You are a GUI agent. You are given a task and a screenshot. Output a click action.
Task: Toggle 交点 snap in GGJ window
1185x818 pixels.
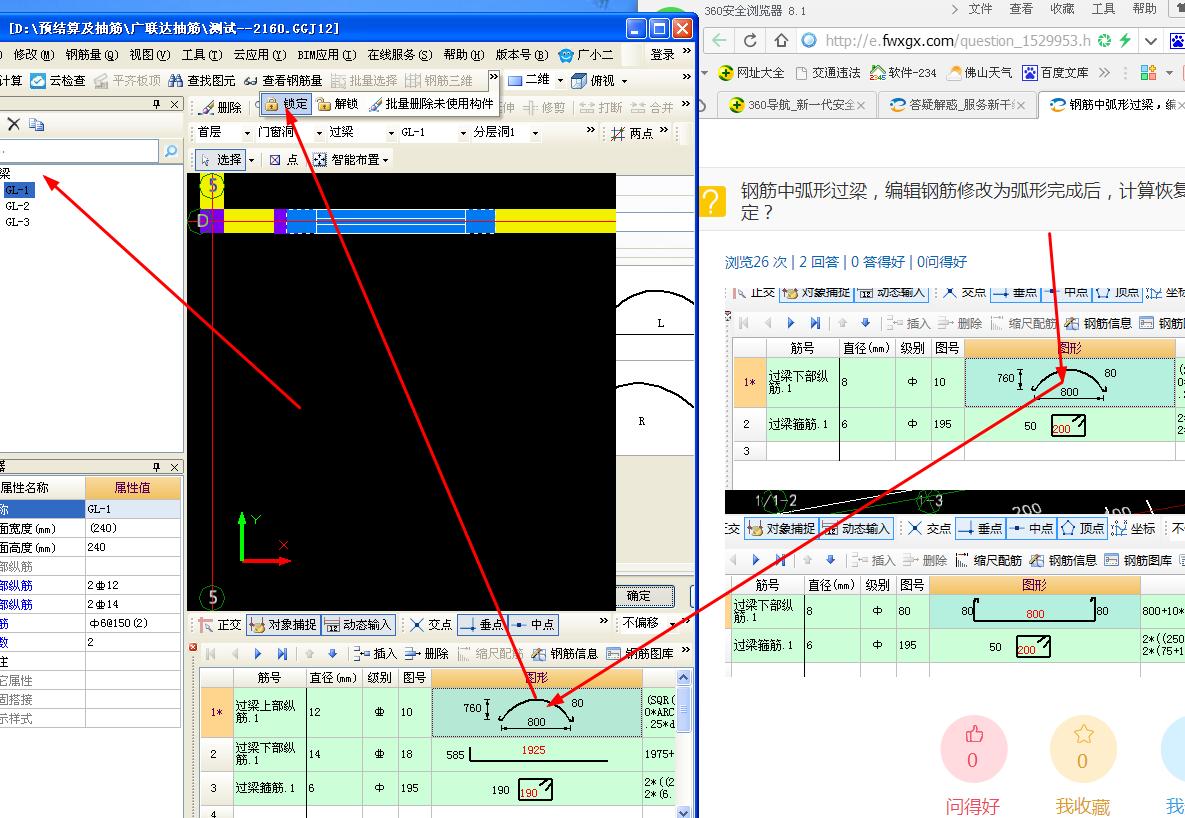[x=431, y=624]
